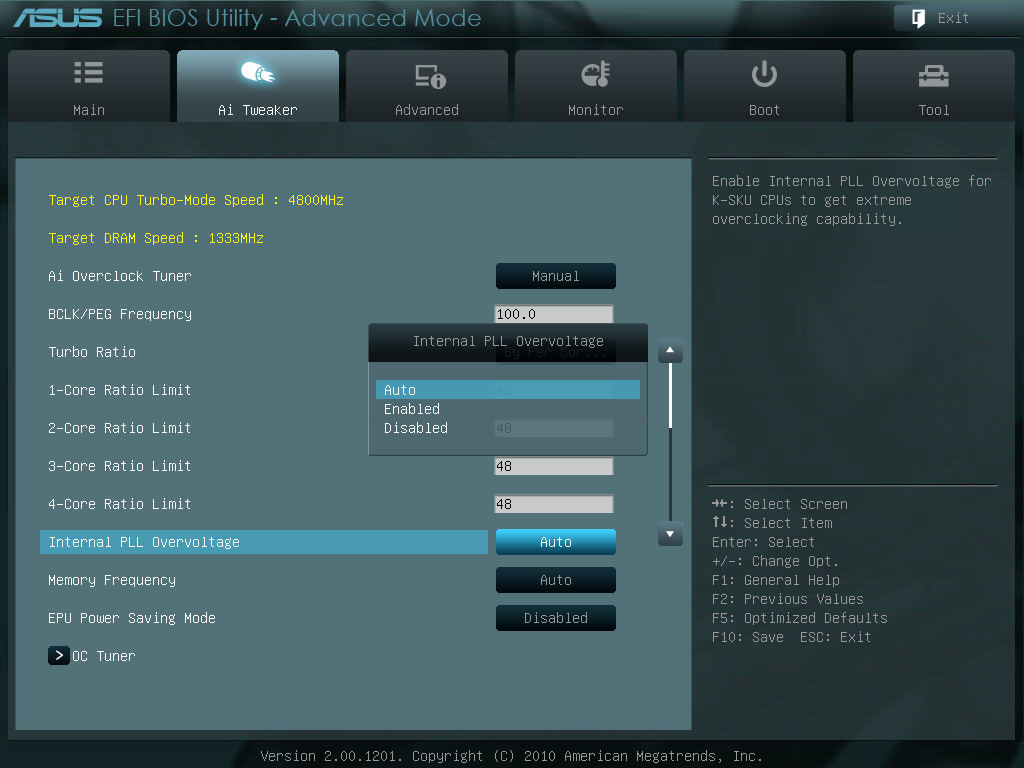Click Target DRAM Speed 1333MHz text
This screenshot has width=1024, height=768.
click(155, 238)
